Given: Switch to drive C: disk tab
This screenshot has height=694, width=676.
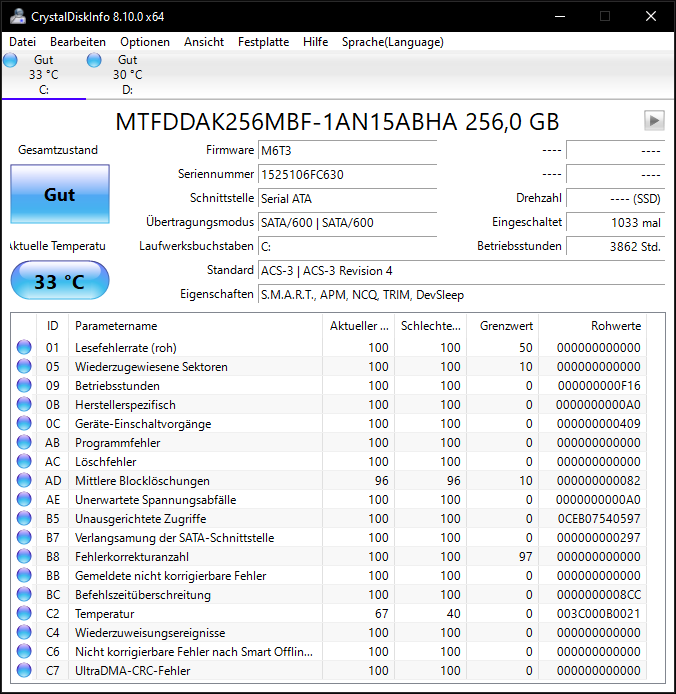Looking at the screenshot, I should 43,74.
